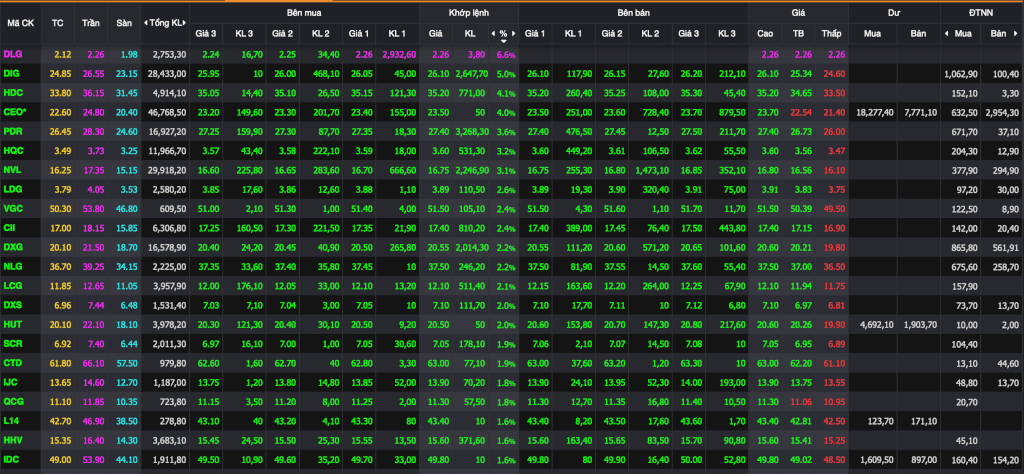Click ĐTNN Bán value 561,91 in DXG row
The image size is (1024, 474).
pos(1005,247)
